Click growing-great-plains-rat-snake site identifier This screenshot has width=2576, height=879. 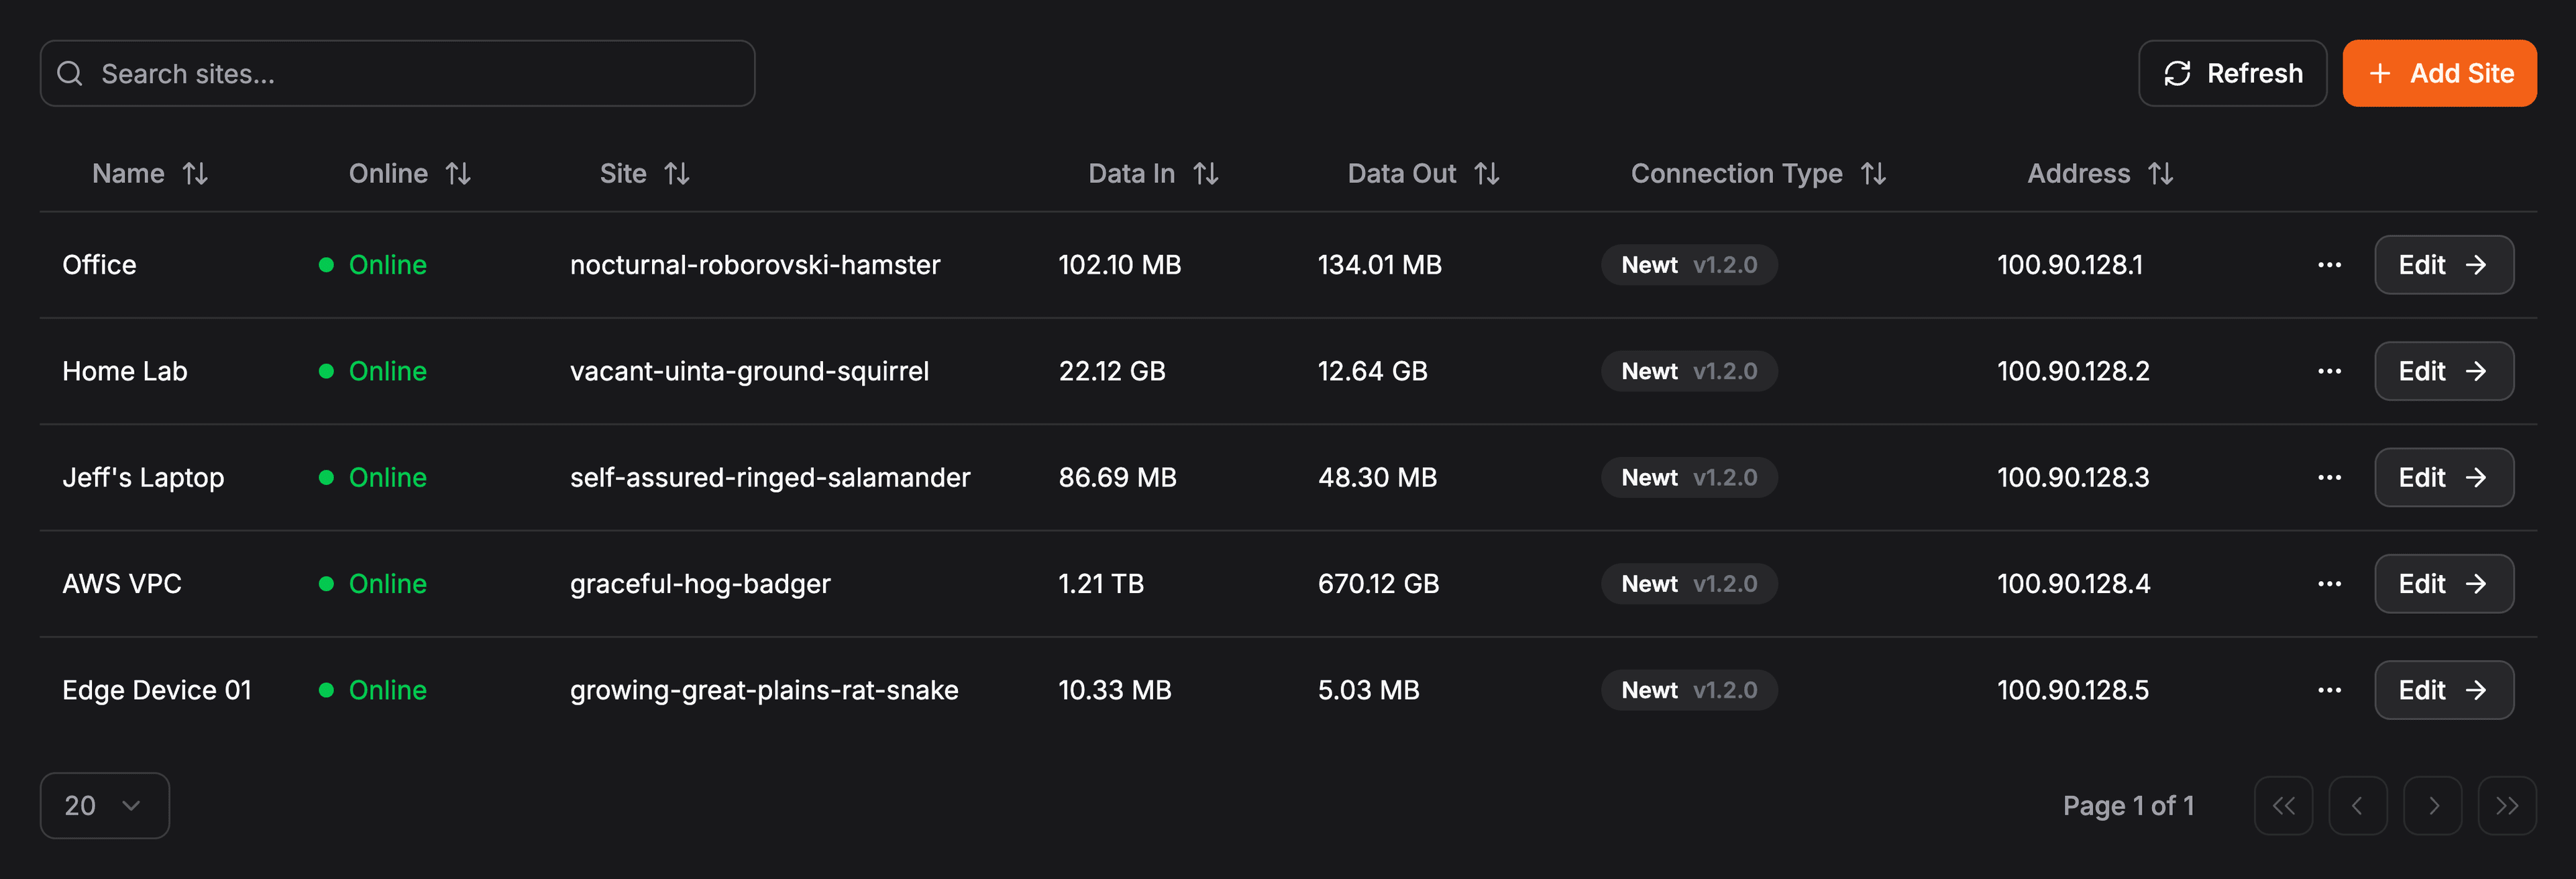coord(764,690)
